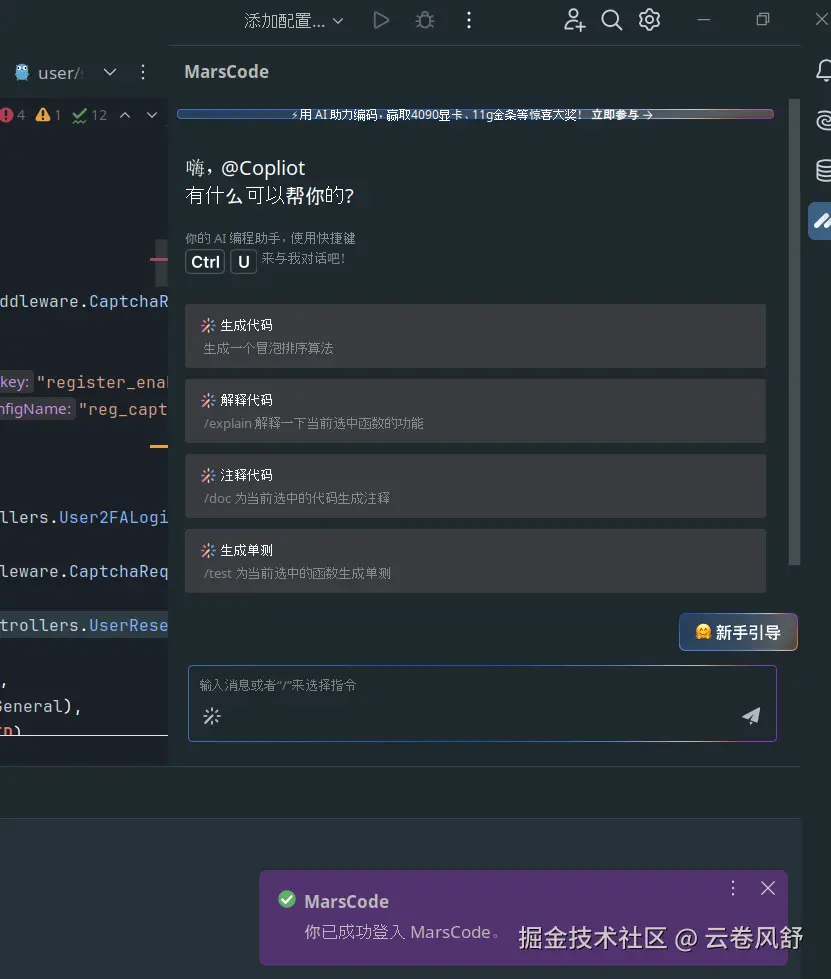
Task: Click the yellow warning count indicator
Action: tap(44, 115)
